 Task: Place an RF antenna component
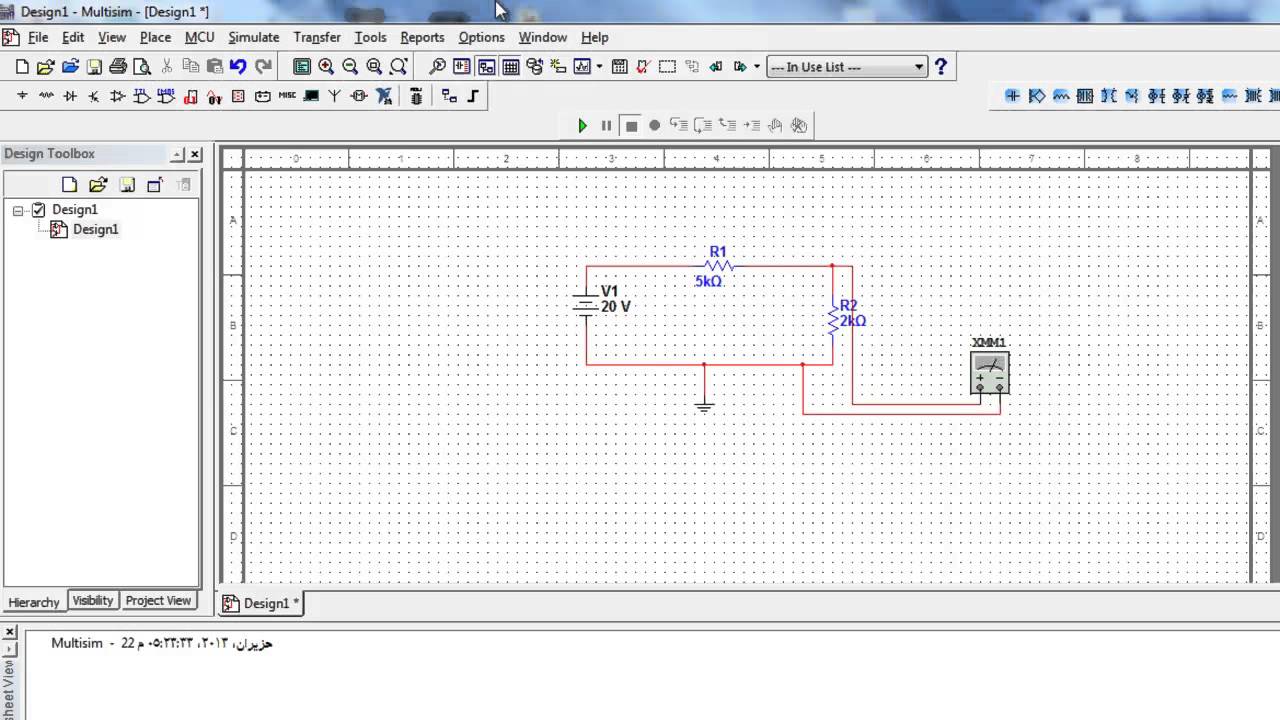point(335,96)
